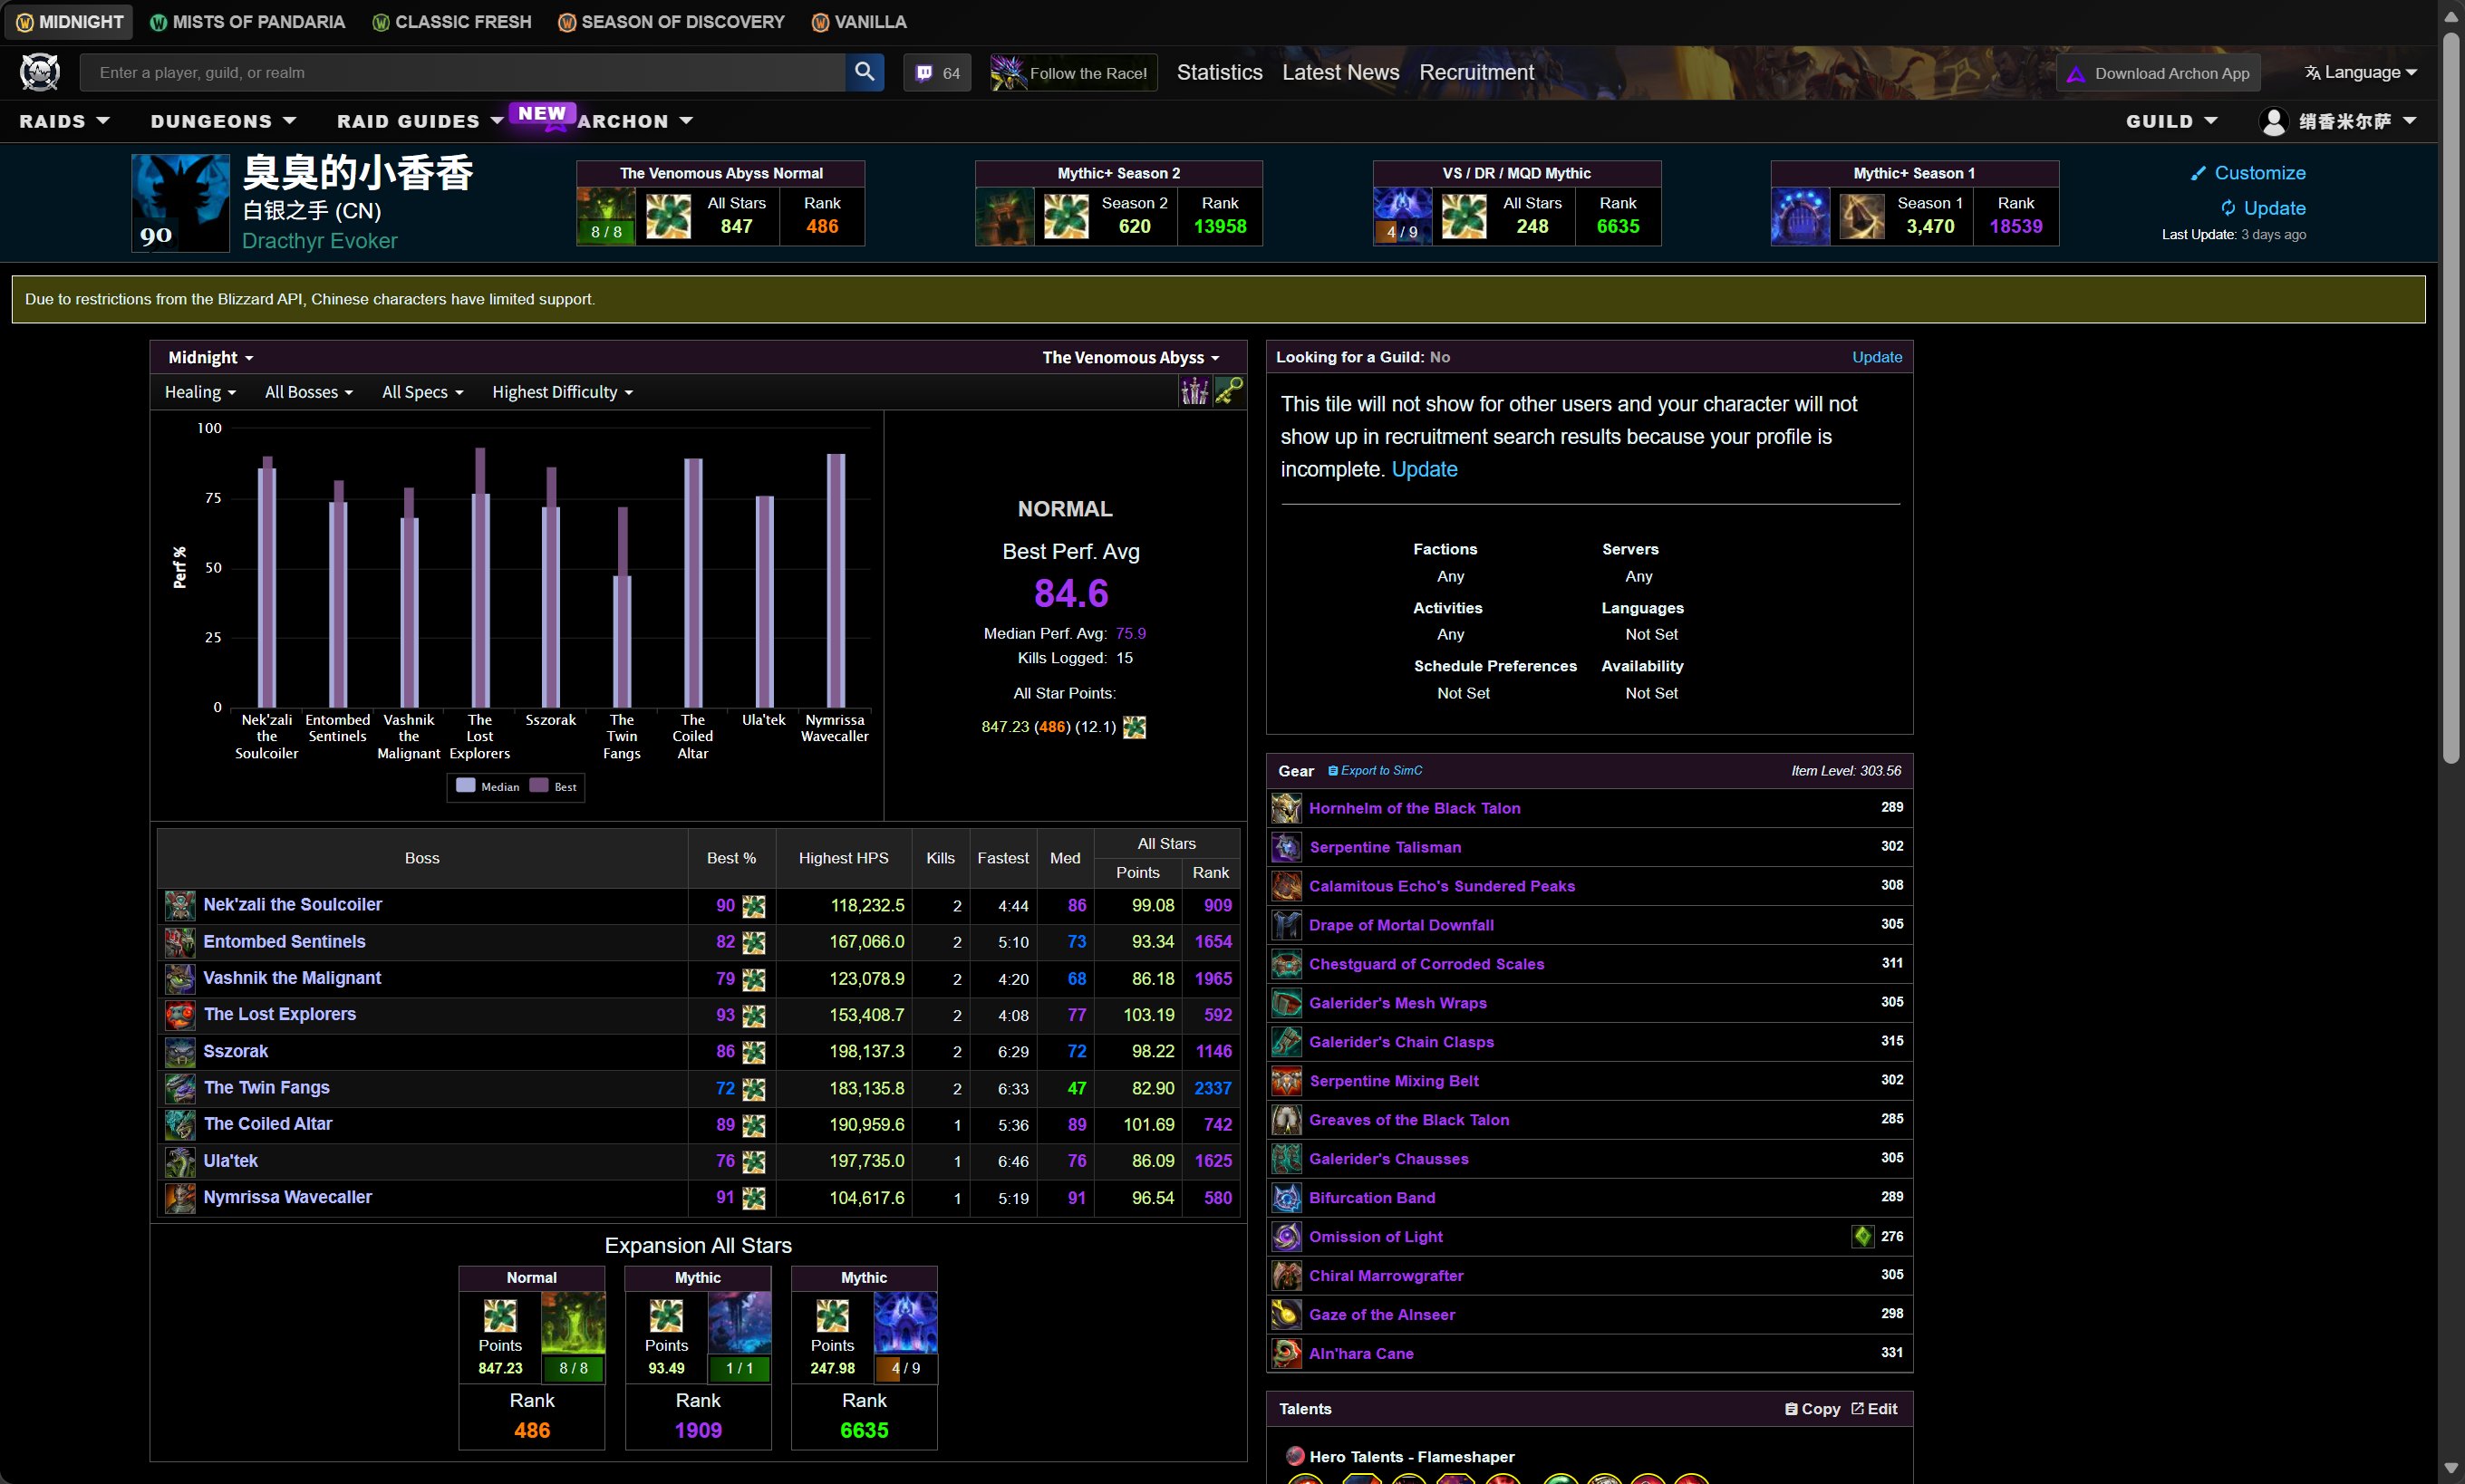The image size is (2465, 1484).
Task: Click Chestguard of Corroded Scales item icon
Action: 1286,964
